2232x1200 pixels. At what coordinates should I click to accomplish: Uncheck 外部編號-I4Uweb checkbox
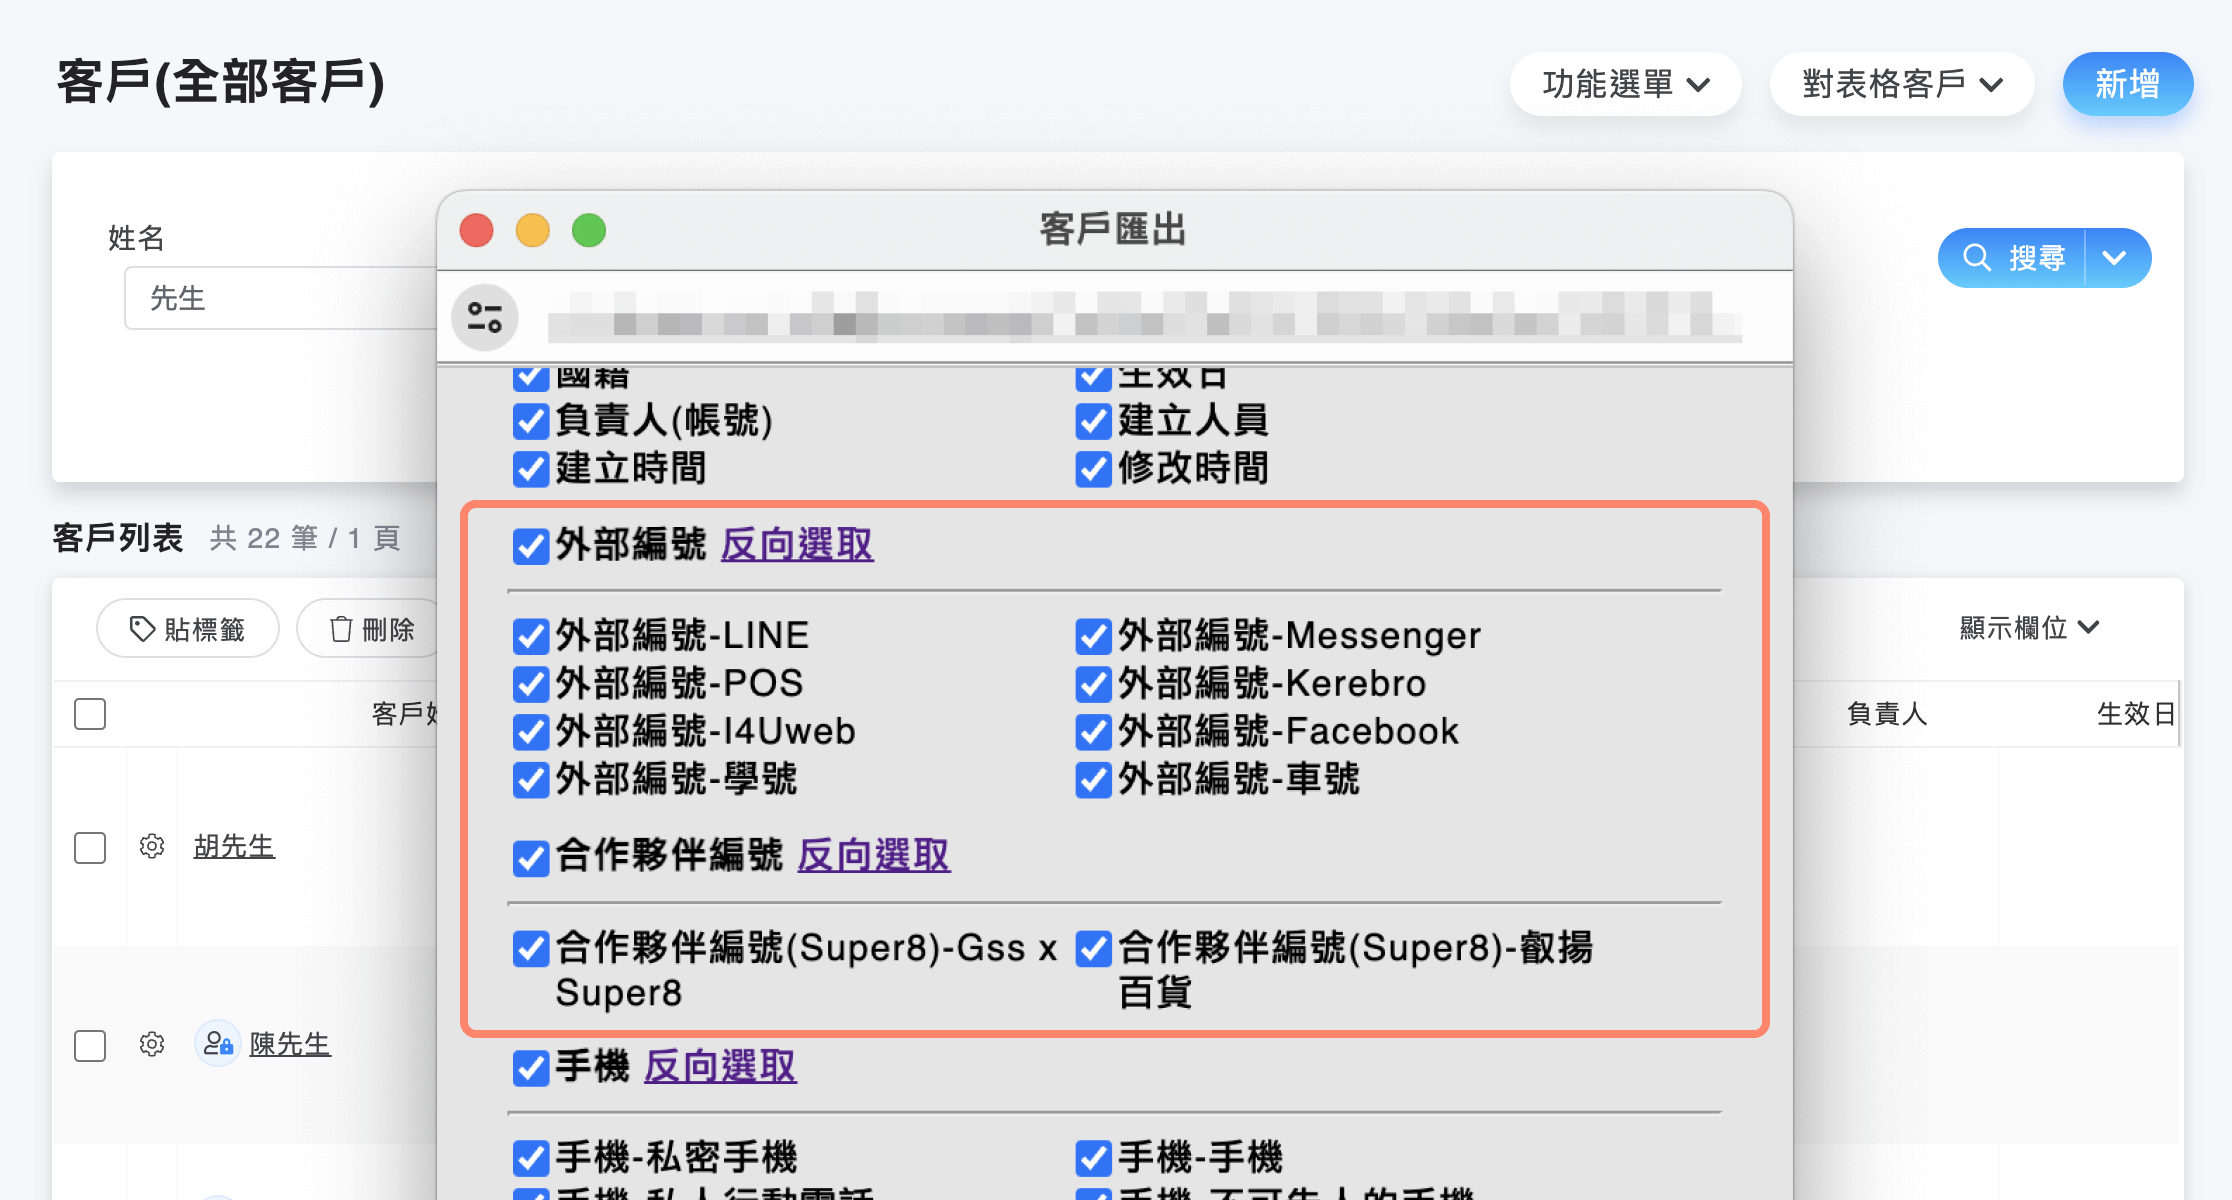pyautogui.click(x=531, y=732)
